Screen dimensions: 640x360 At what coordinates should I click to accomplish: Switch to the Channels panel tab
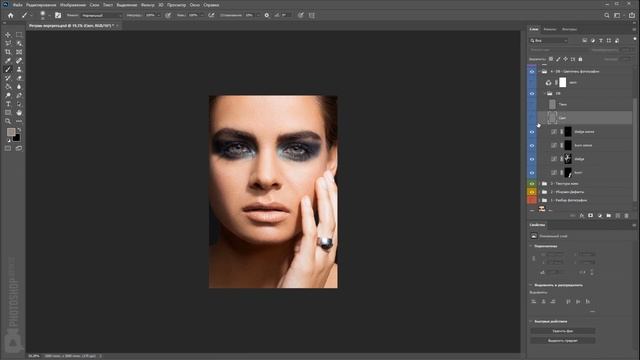tap(549, 29)
